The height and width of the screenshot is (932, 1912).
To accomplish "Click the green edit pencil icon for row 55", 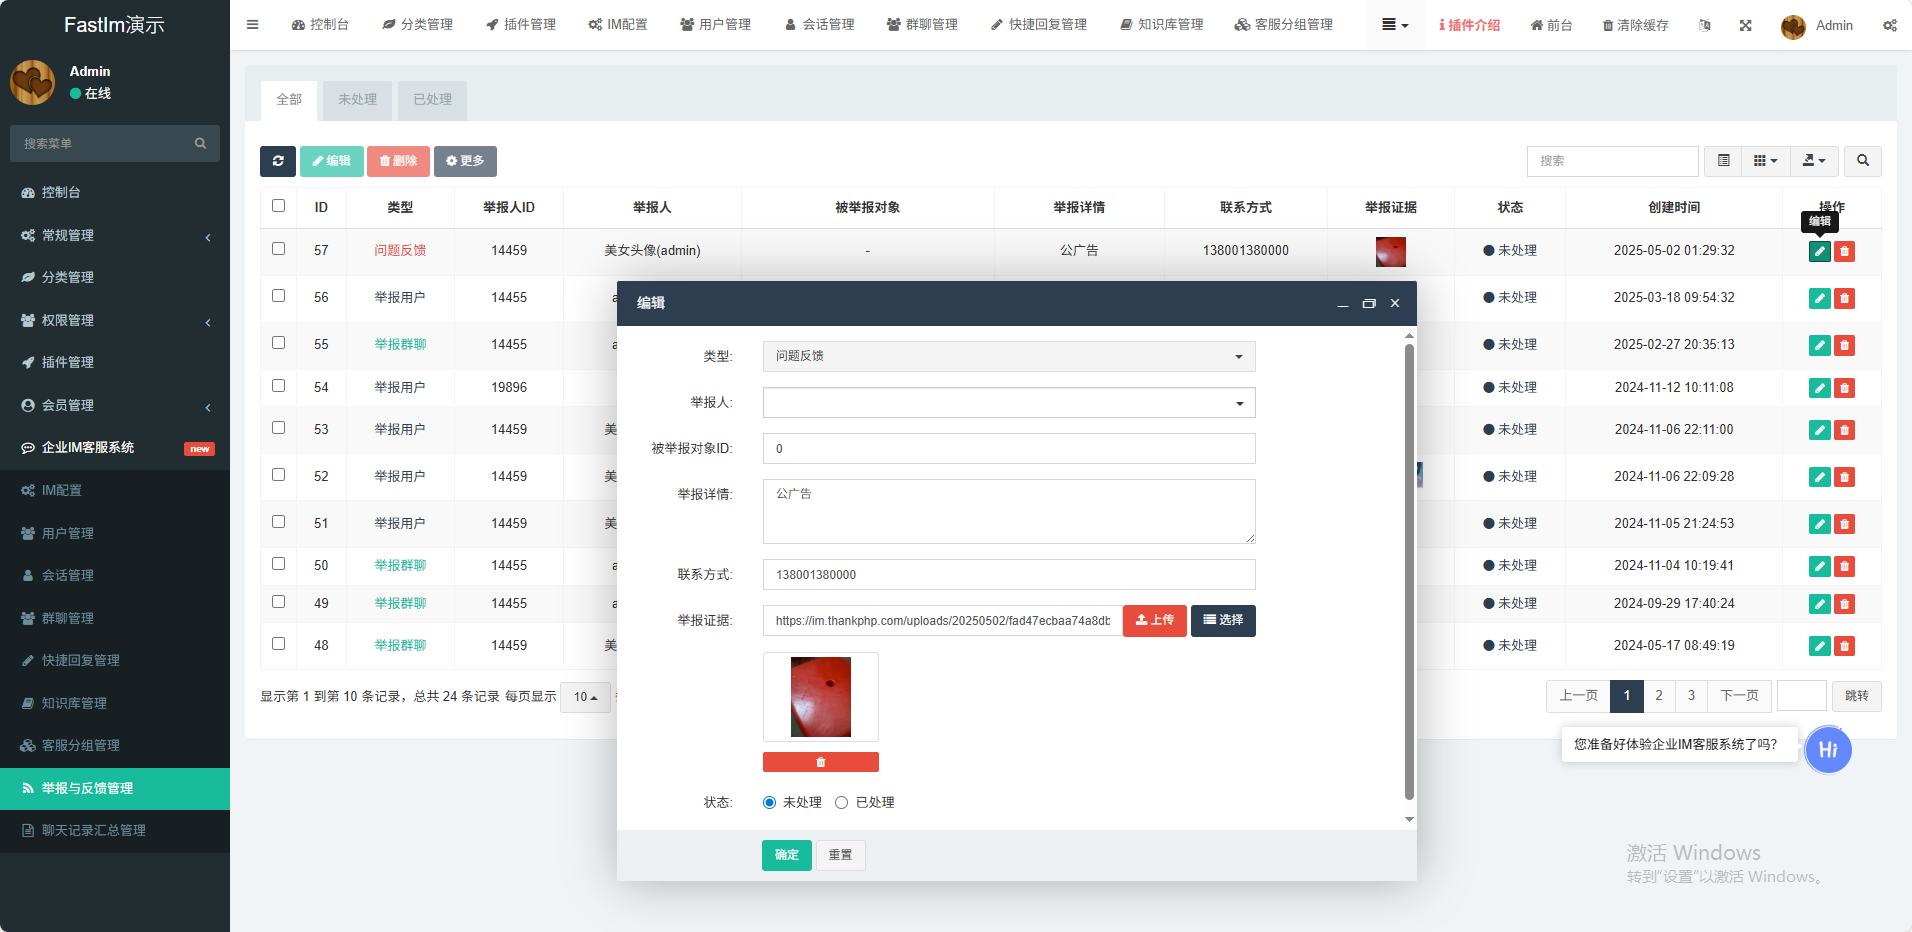I will [x=1819, y=345].
